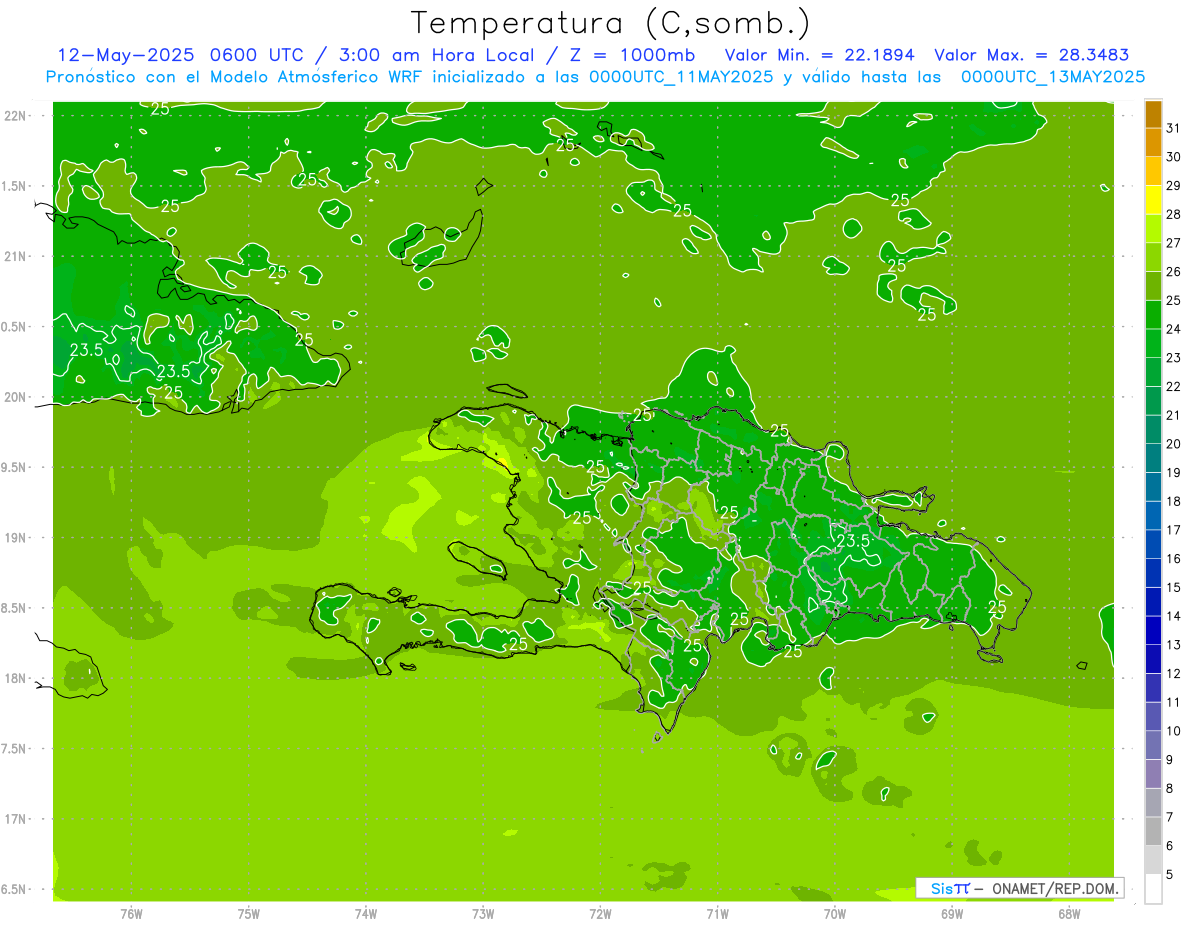Click the 20N latitude axis label
Screen dimensions: 1200x927
tap(15, 397)
